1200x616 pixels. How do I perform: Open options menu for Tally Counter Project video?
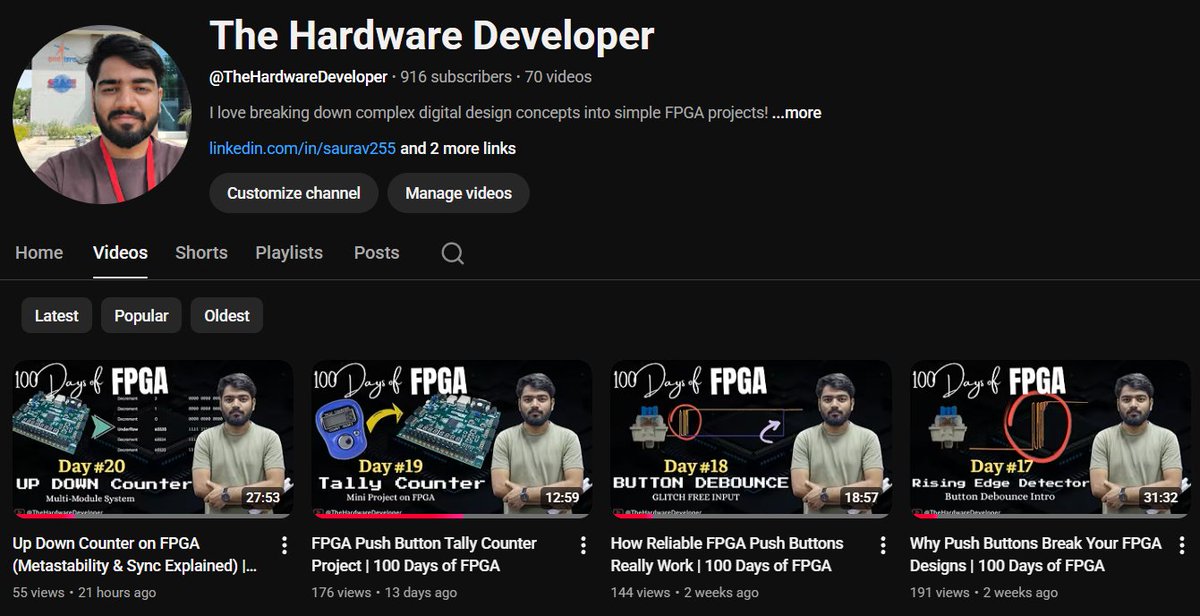[583, 545]
